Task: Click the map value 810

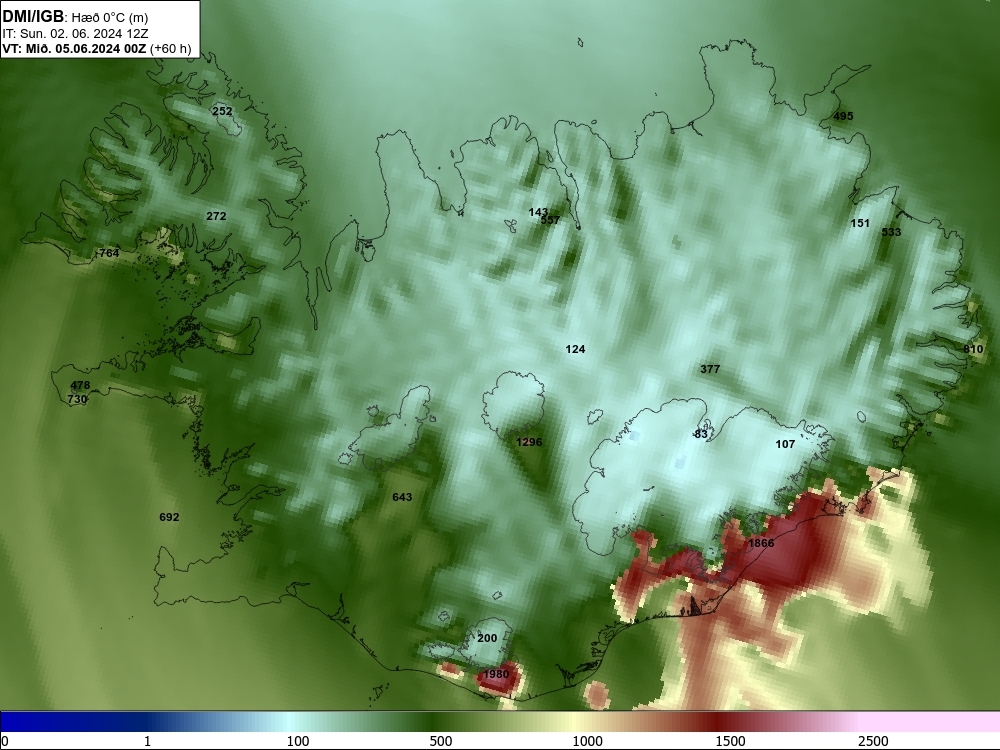Action: coord(973,349)
